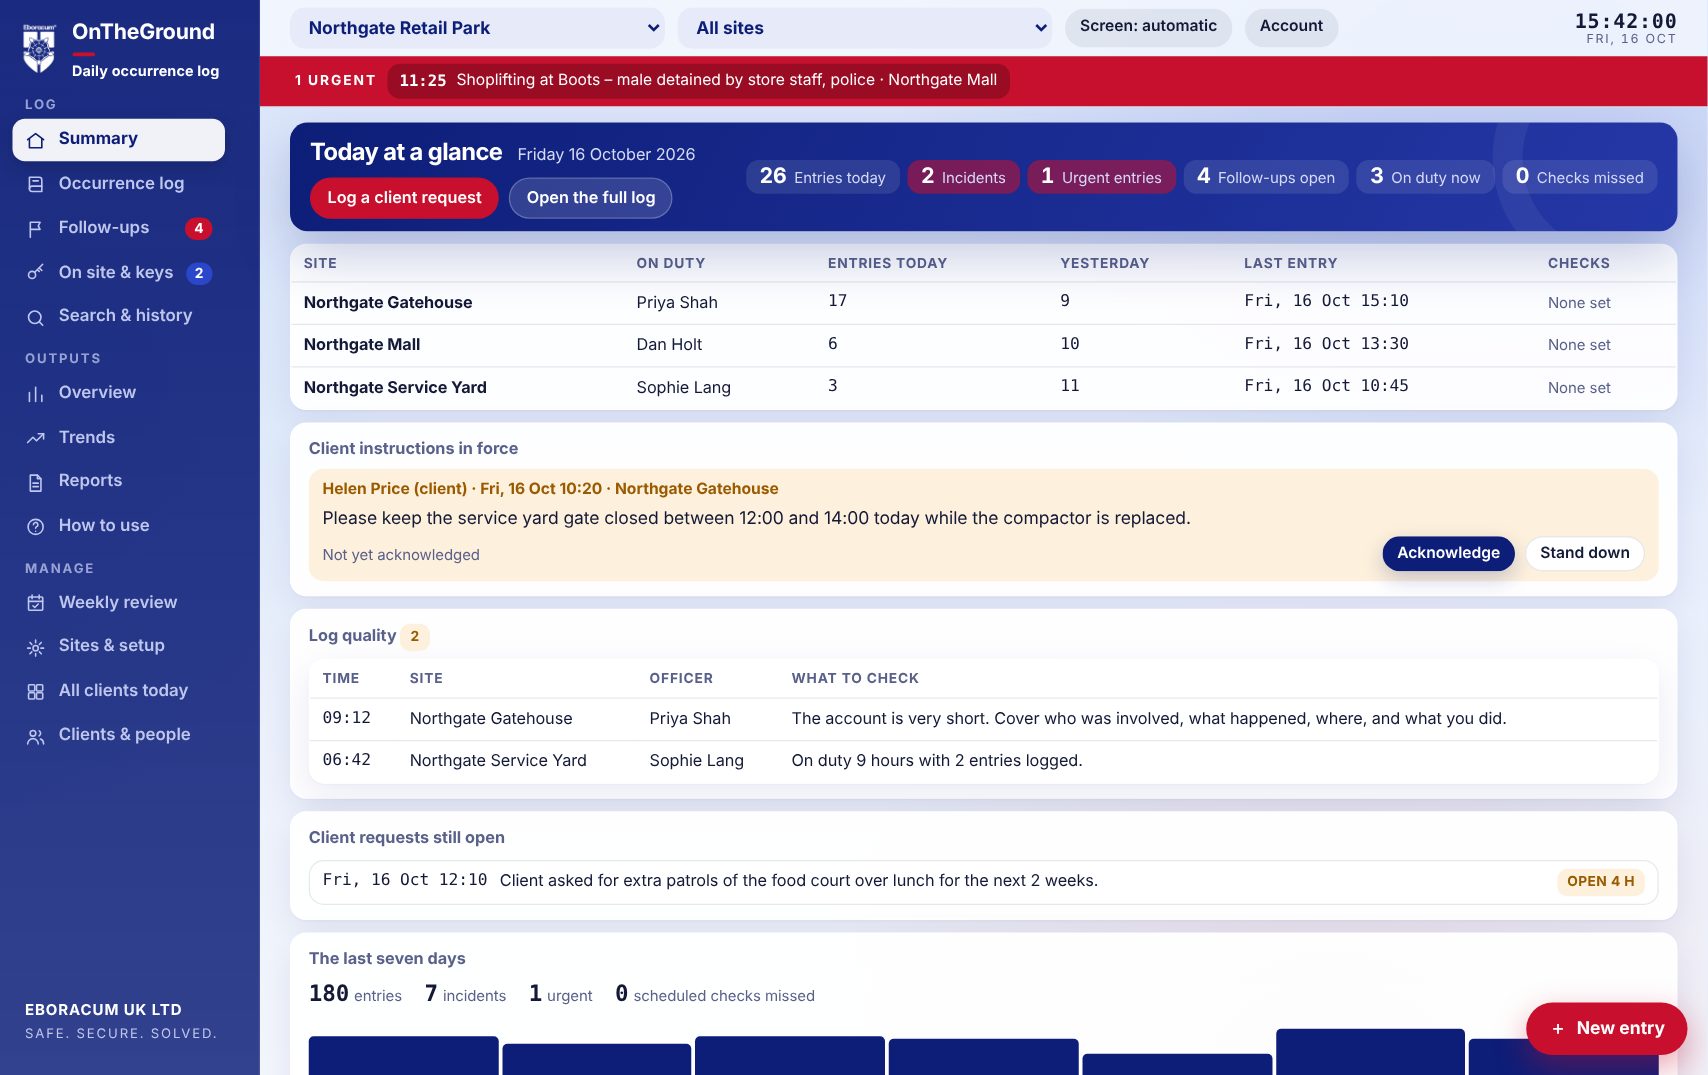The width and height of the screenshot is (1708, 1075).
Task: Click the 4 Follow-ups open stat
Action: (1266, 177)
